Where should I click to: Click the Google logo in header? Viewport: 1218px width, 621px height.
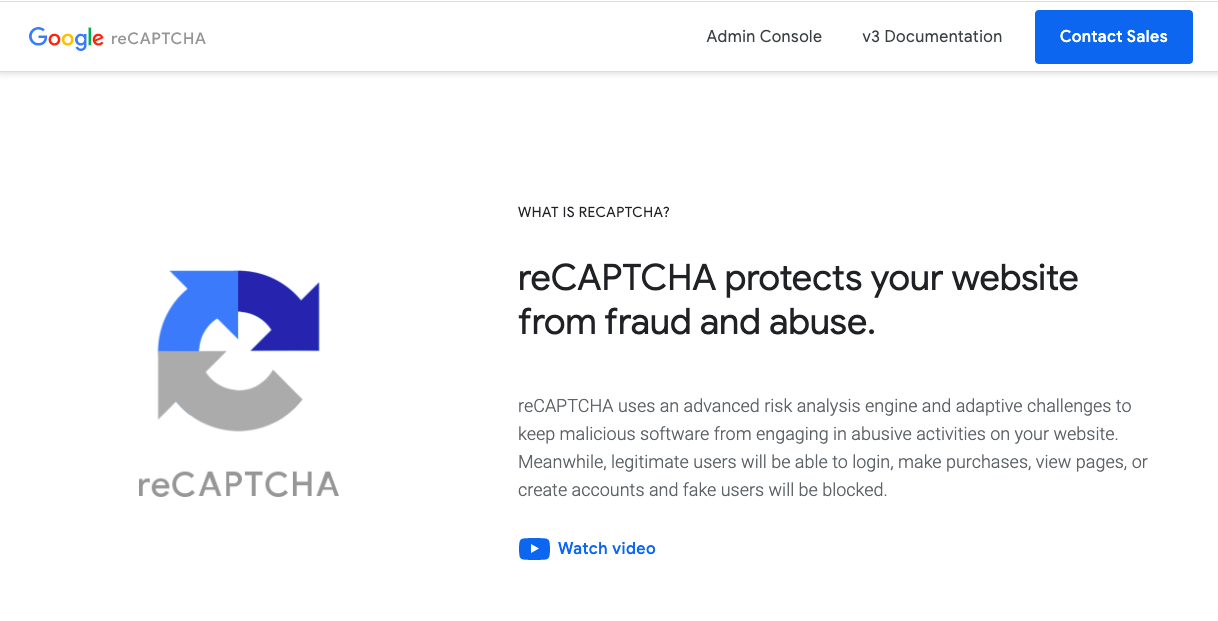[66, 38]
